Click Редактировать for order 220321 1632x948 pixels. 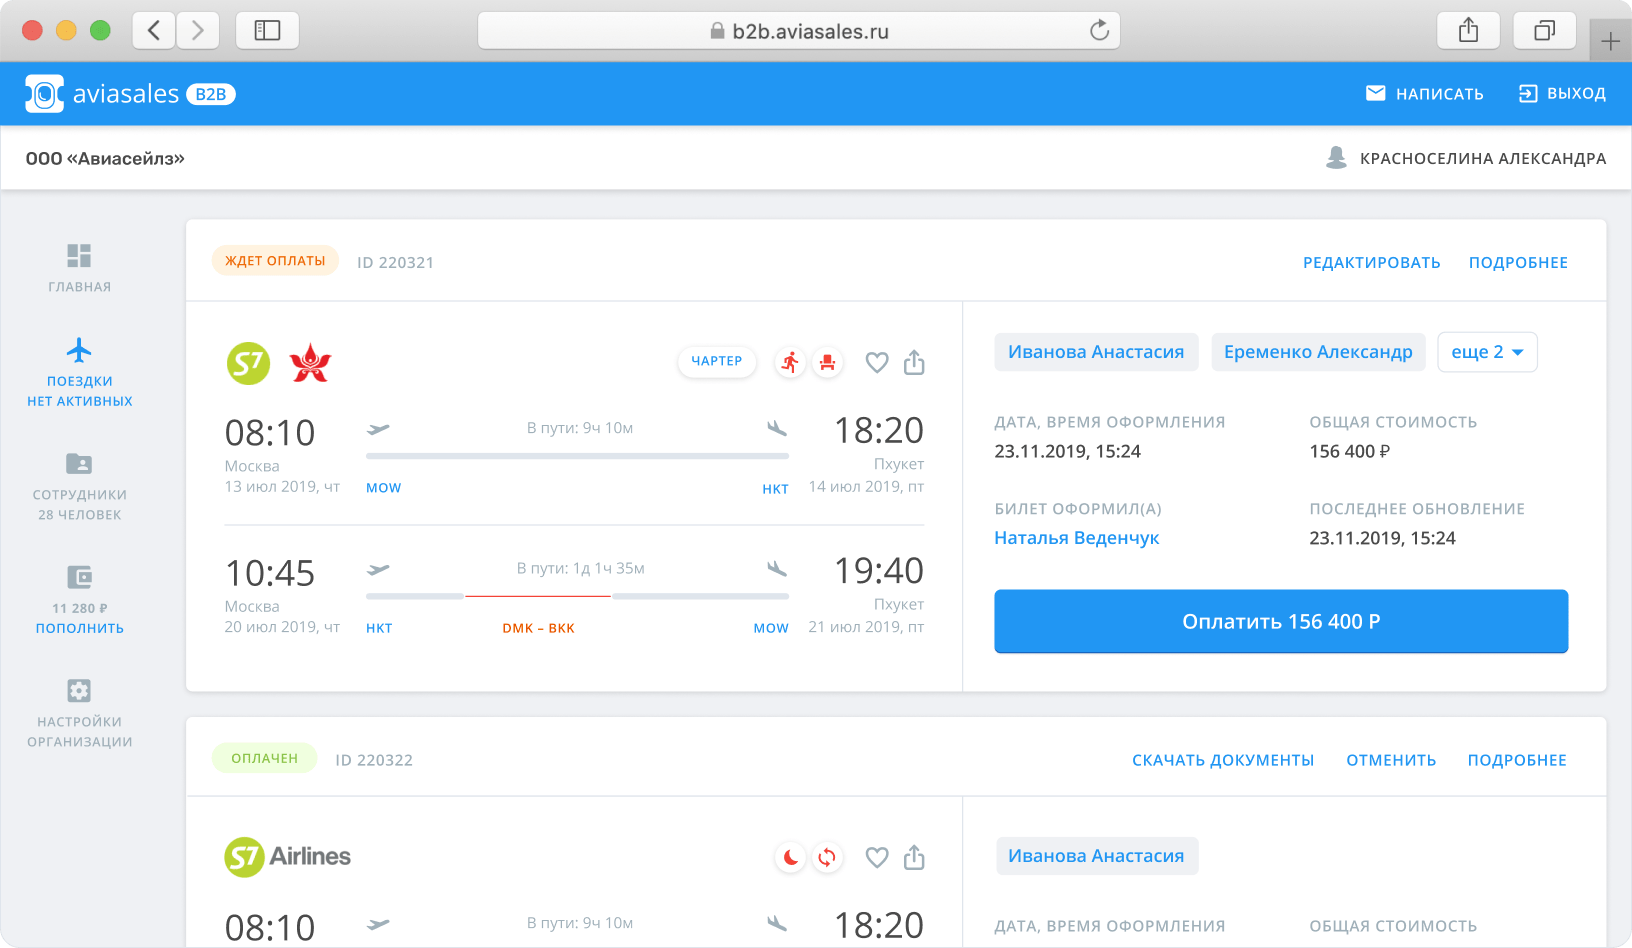(x=1371, y=262)
